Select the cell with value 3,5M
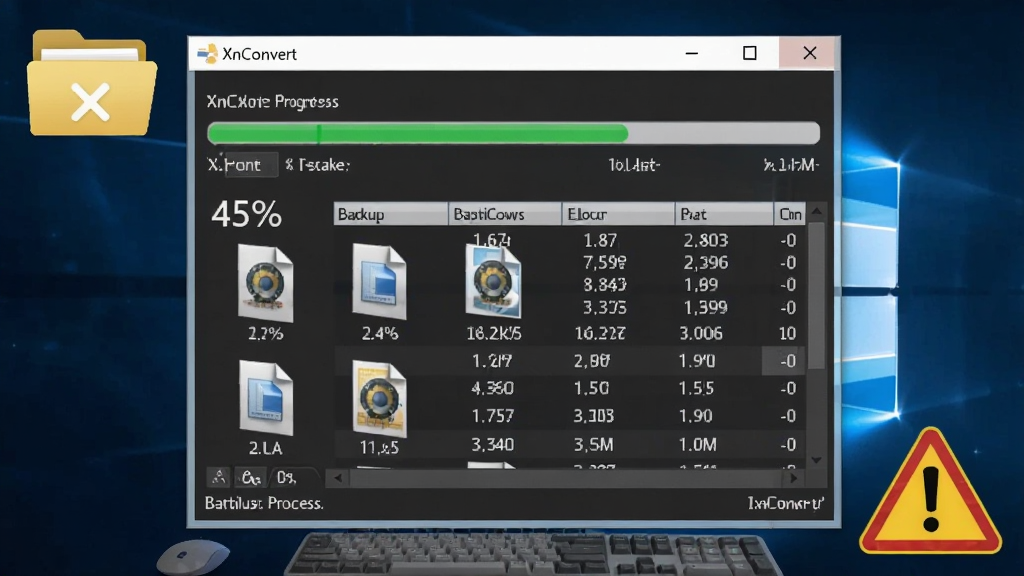The height and width of the screenshot is (576, 1024). pos(593,444)
